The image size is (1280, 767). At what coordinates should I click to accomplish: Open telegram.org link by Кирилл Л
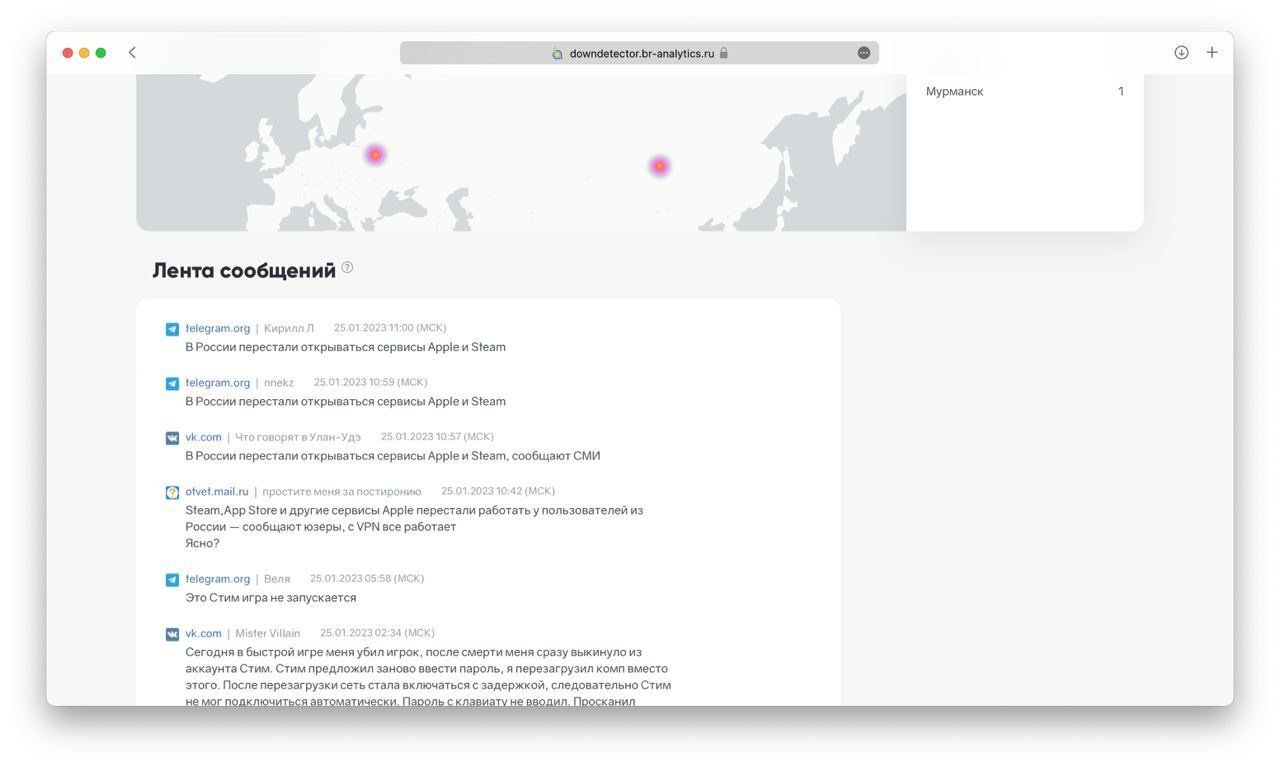[218, 328]
